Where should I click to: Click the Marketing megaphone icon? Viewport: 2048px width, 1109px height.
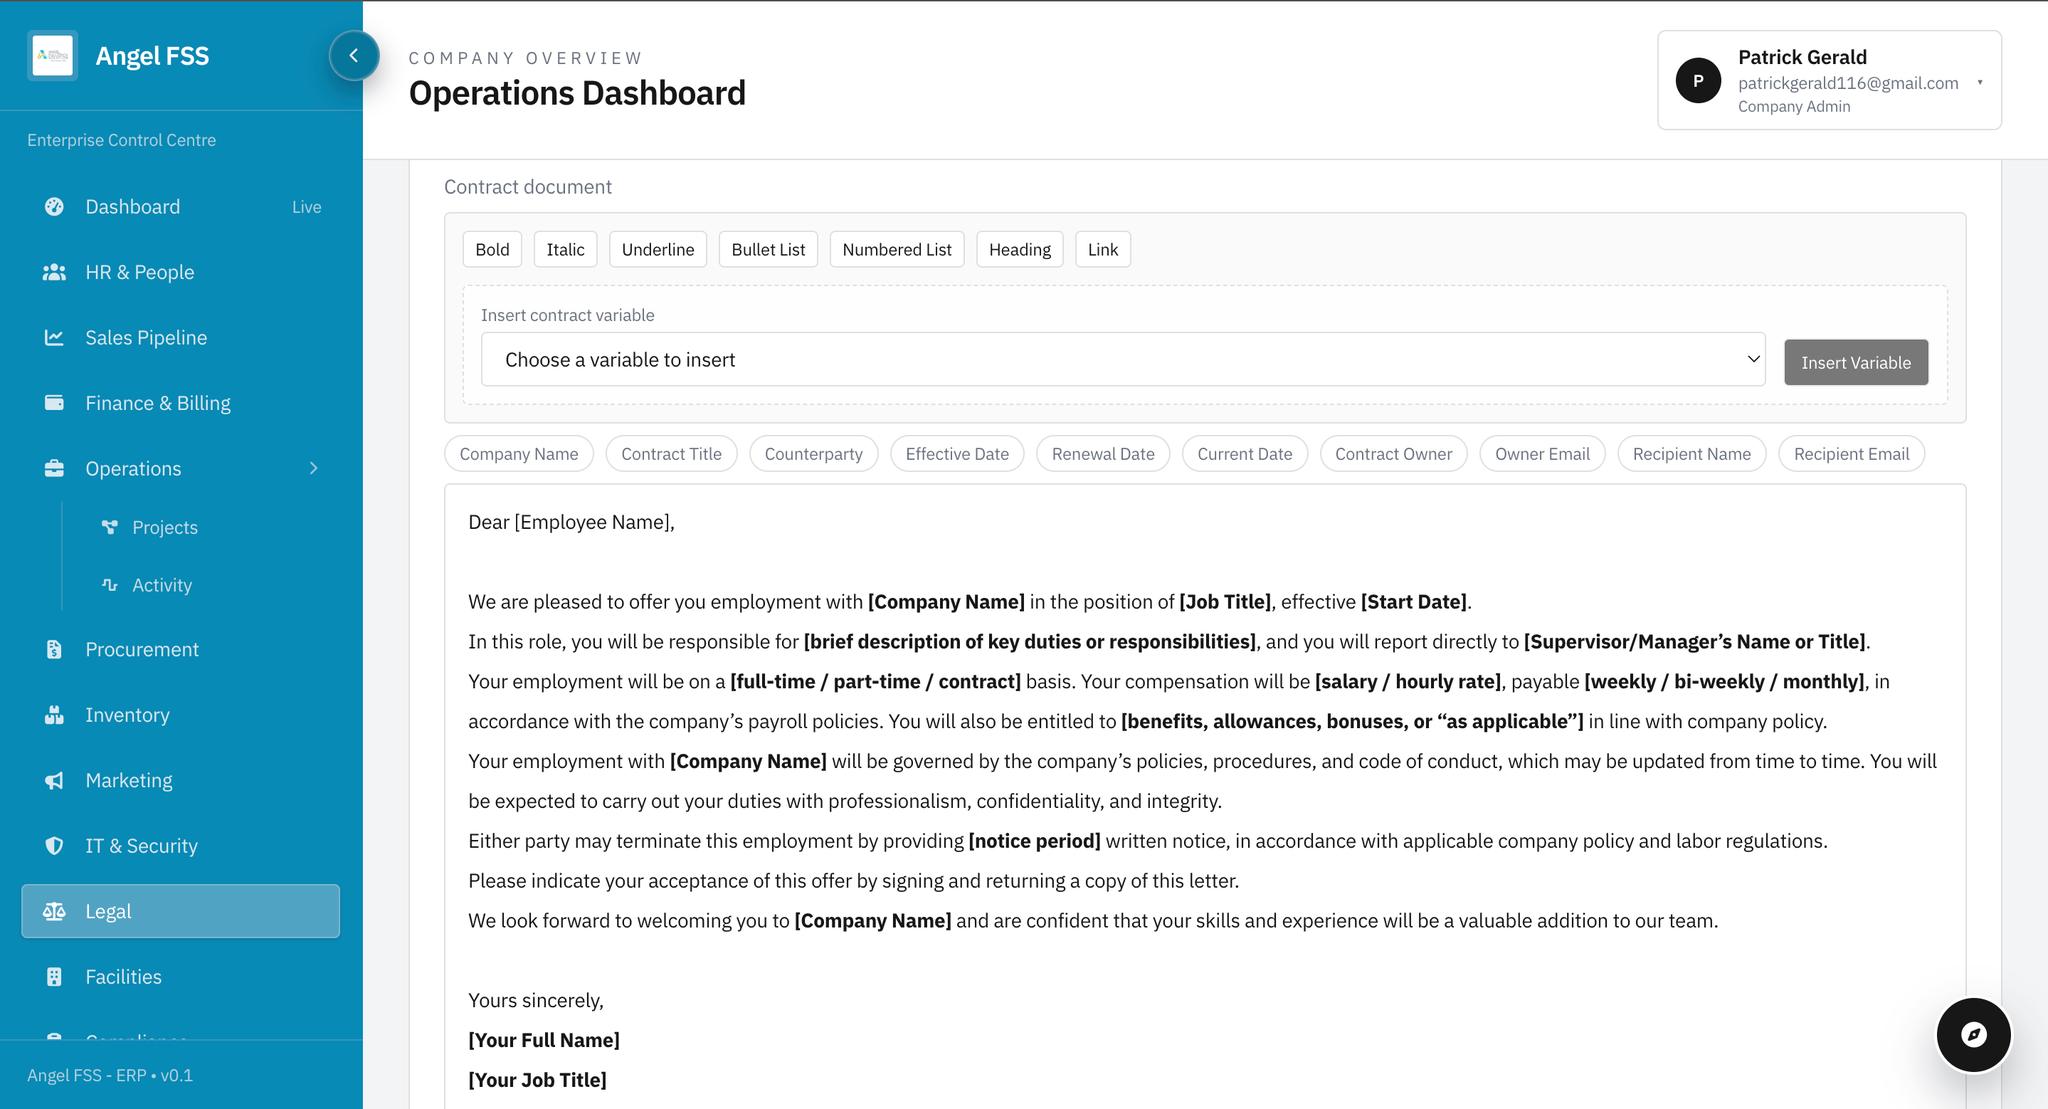(54, 781)
